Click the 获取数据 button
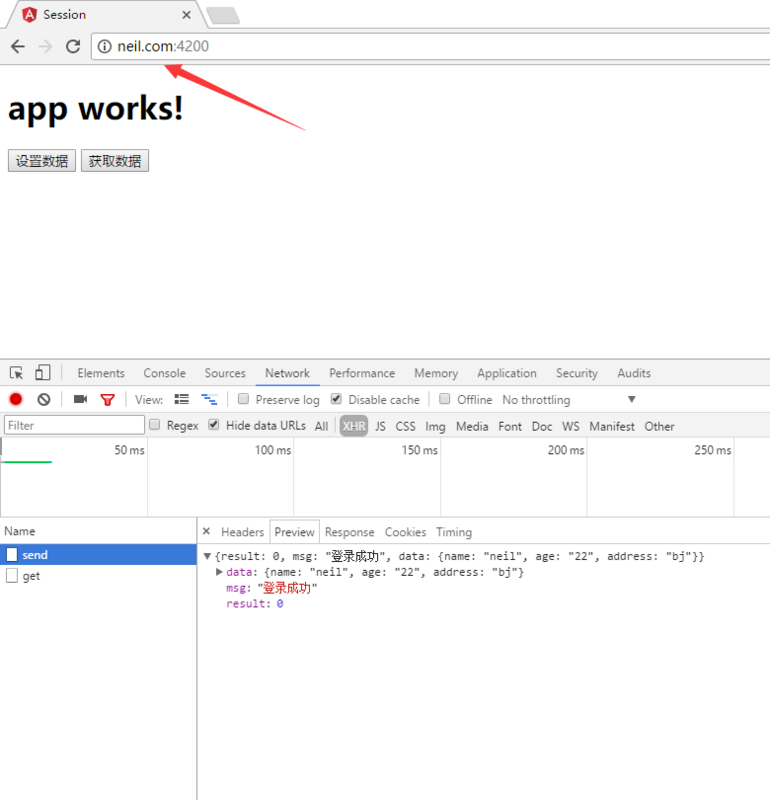The width and height of the screenshot is (770, 800). click(115, 161)
